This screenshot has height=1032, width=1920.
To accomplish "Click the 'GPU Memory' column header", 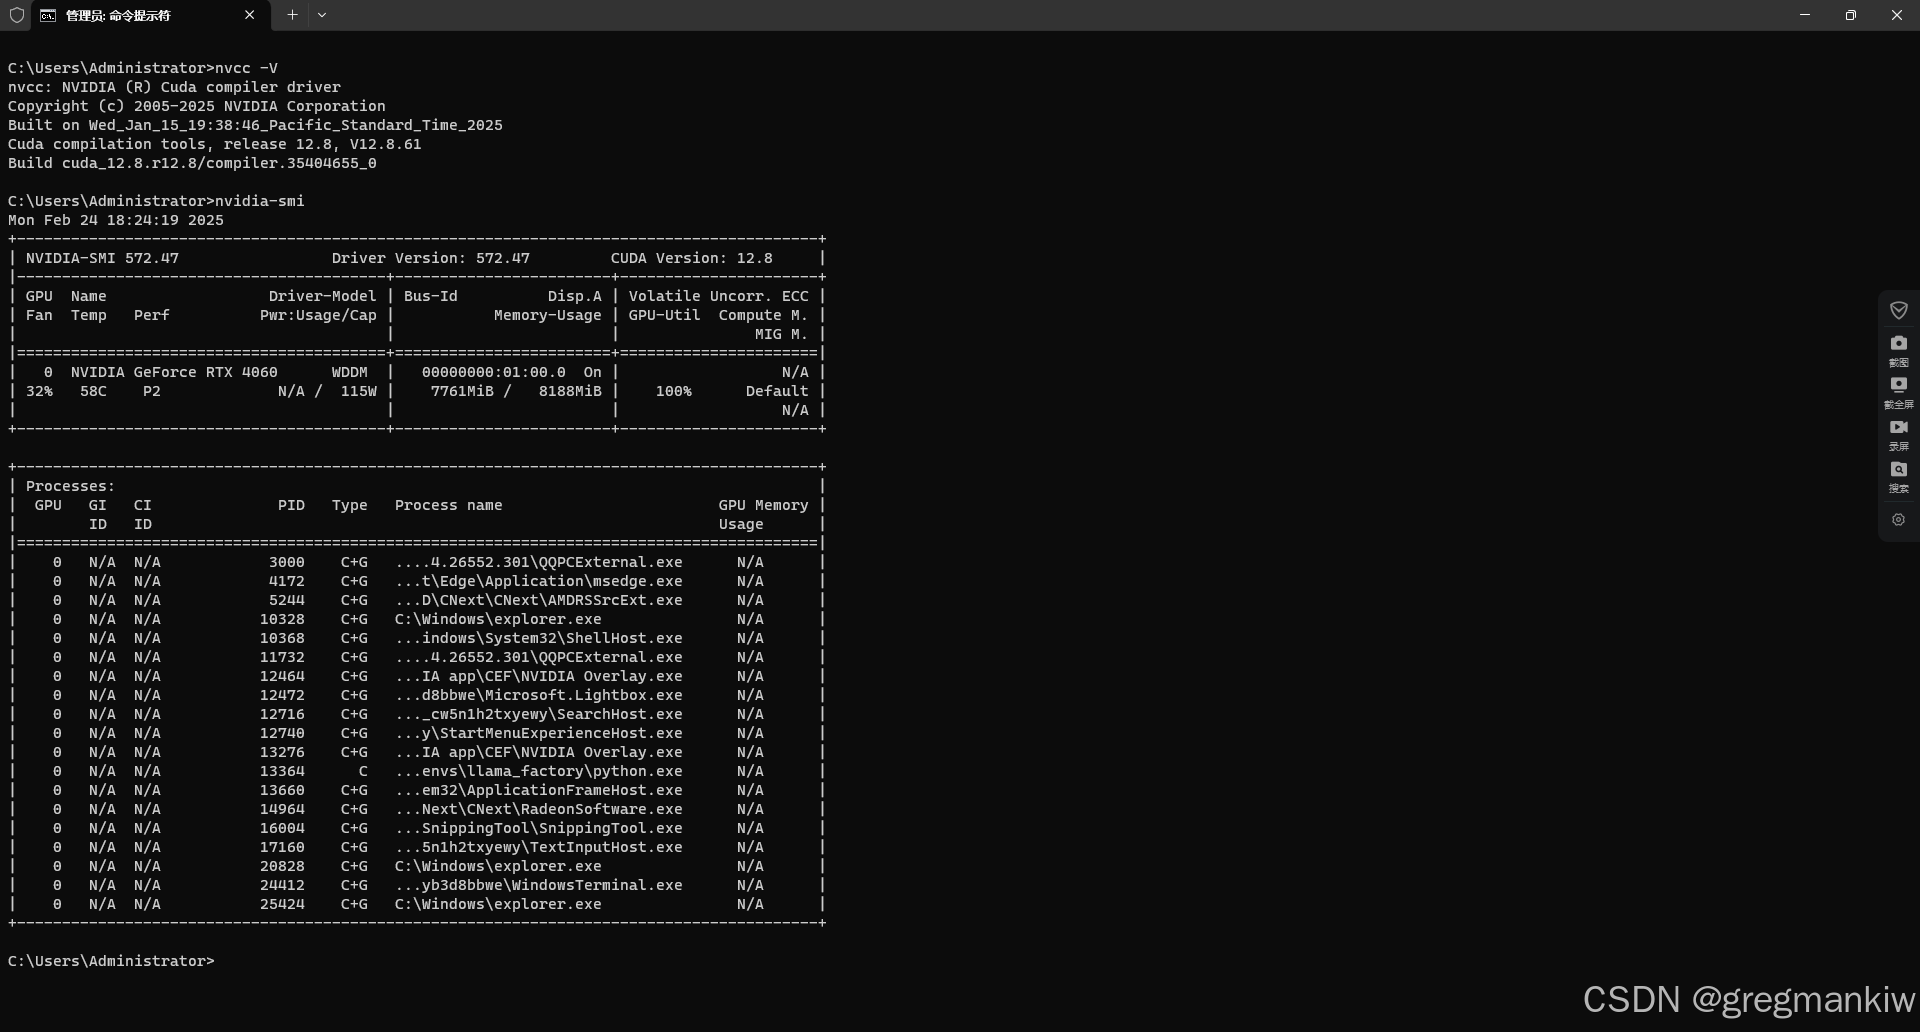I will [x=763, y=505].
